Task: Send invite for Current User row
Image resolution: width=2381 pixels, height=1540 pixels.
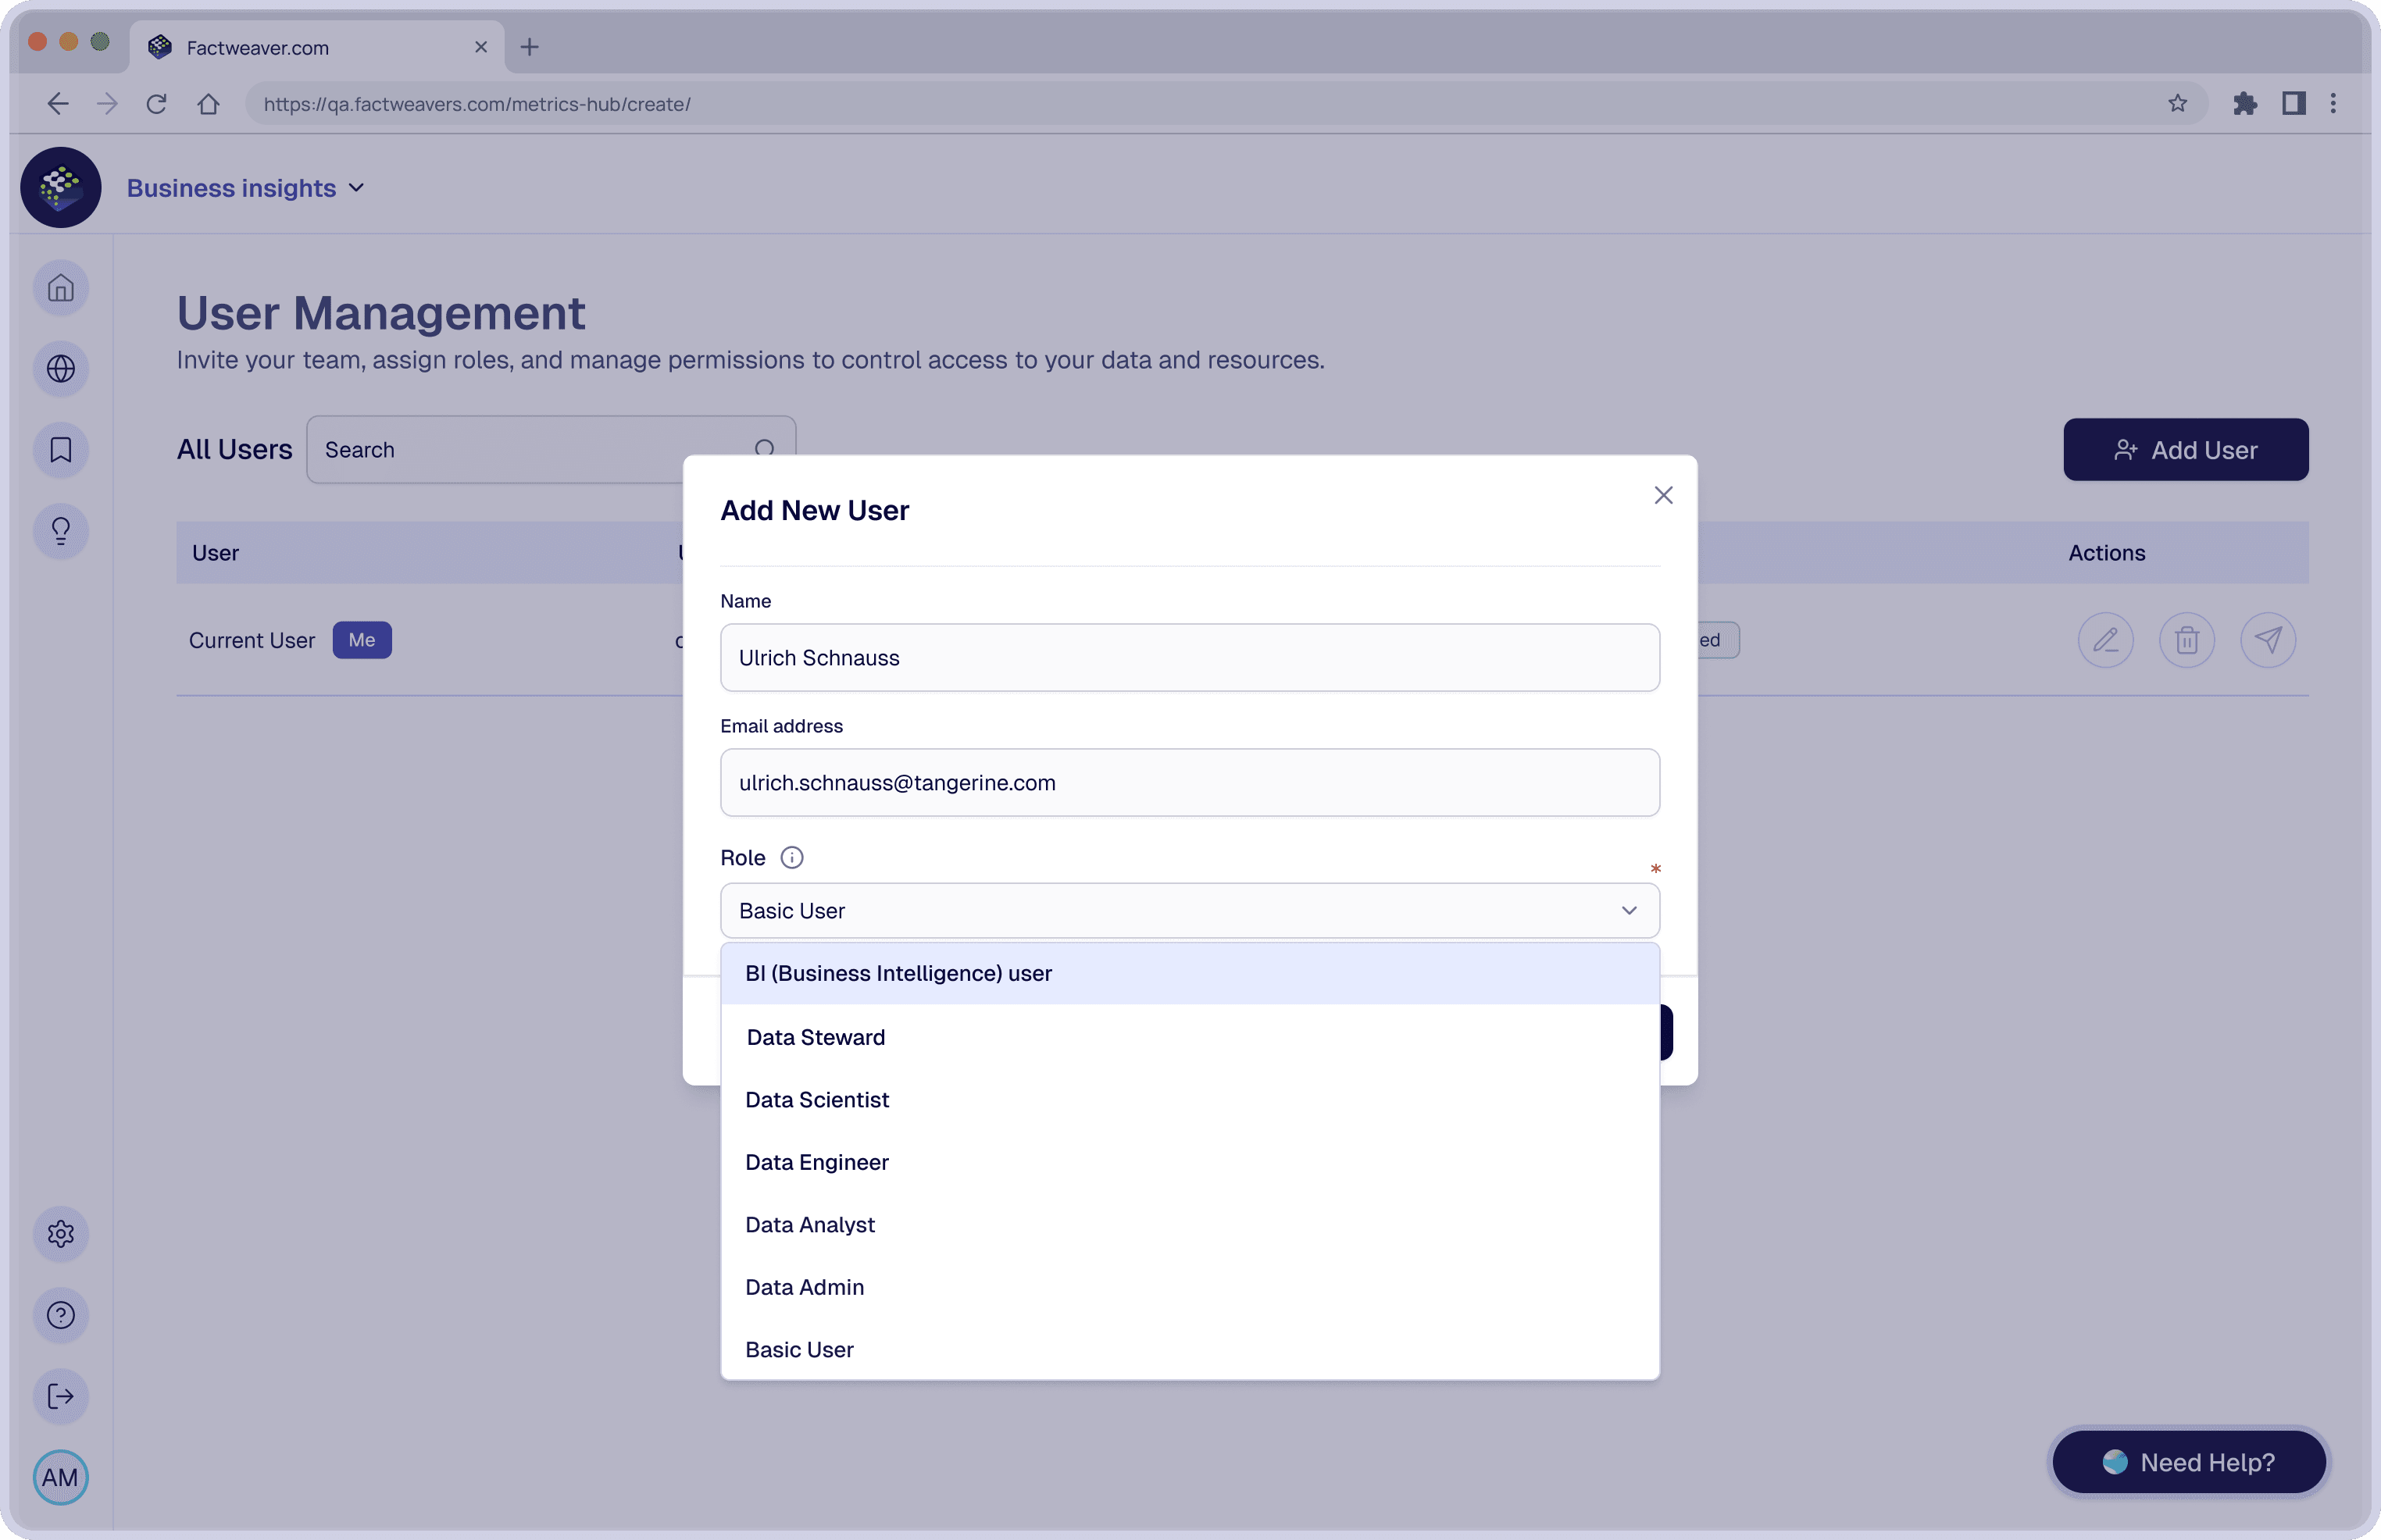Action: tap(2267, 640)
